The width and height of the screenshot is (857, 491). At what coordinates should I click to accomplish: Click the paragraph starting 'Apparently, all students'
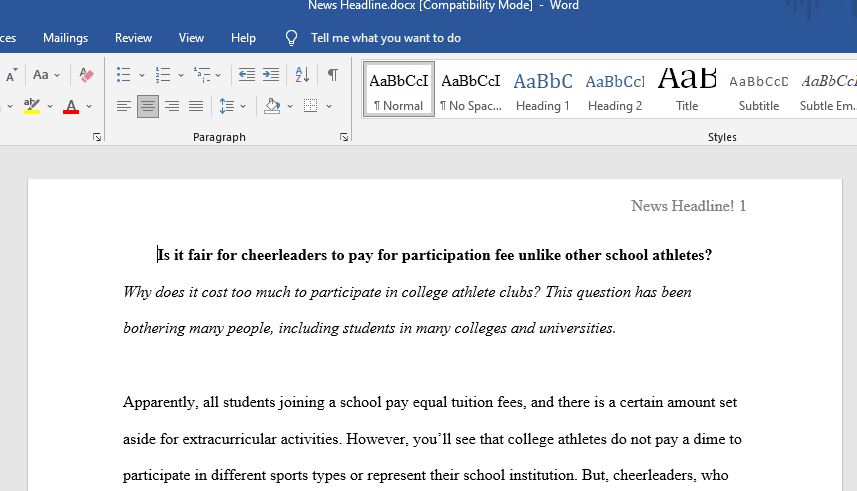430,402
